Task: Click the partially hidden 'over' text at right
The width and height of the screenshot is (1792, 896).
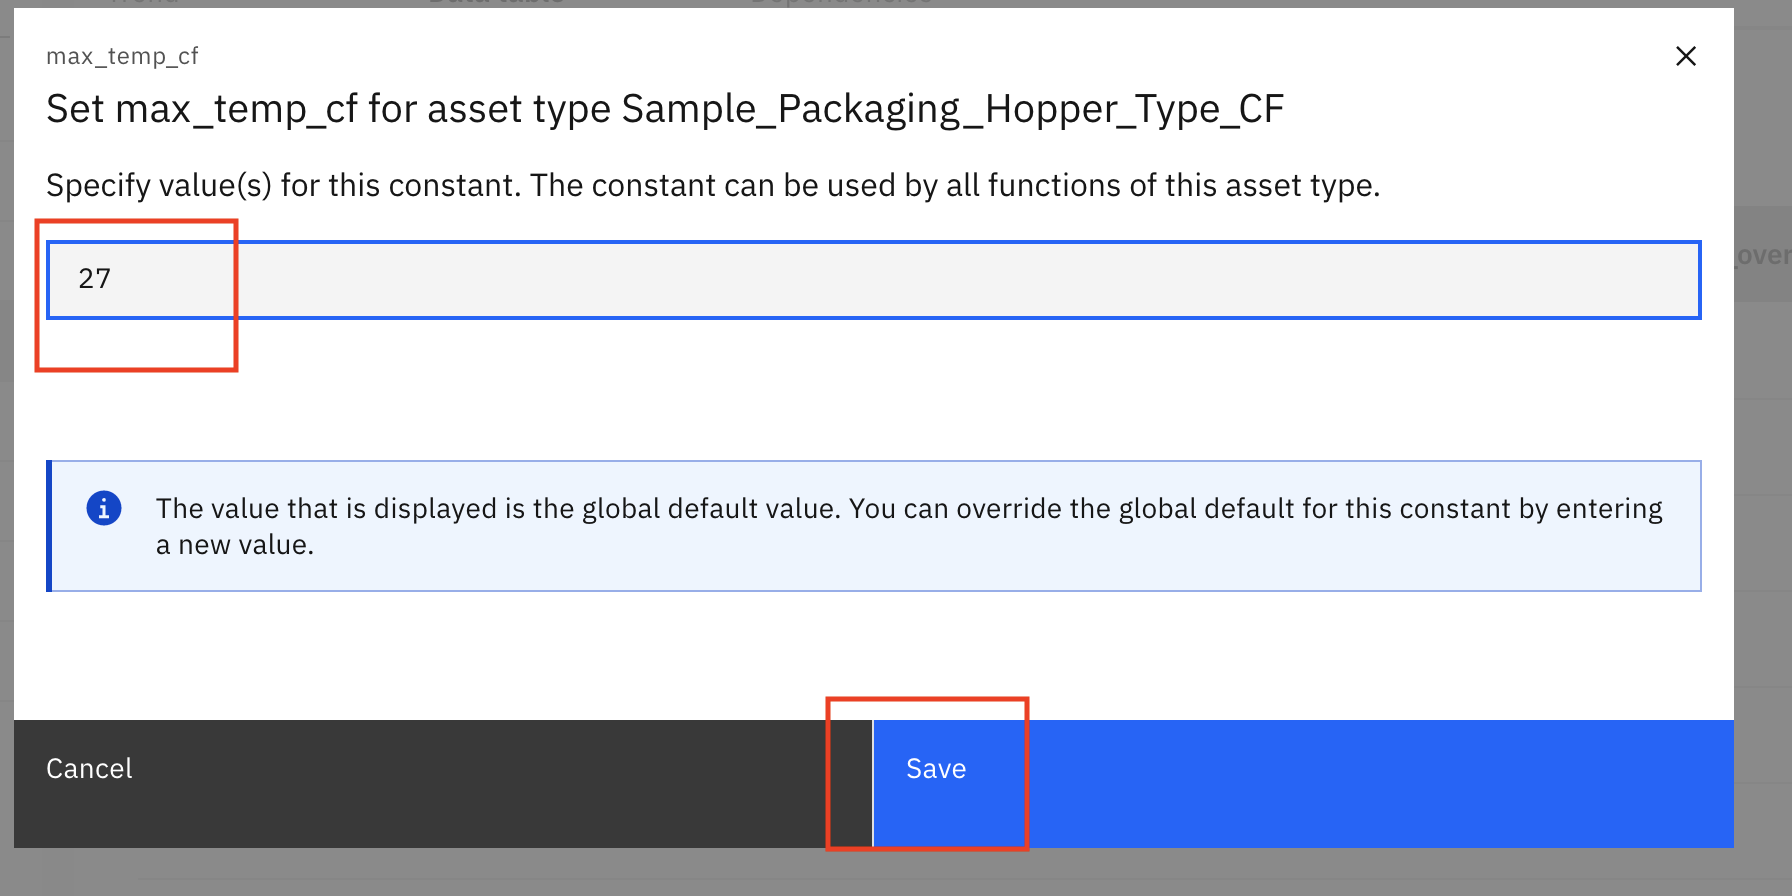Action: (x=1763, y=255)
